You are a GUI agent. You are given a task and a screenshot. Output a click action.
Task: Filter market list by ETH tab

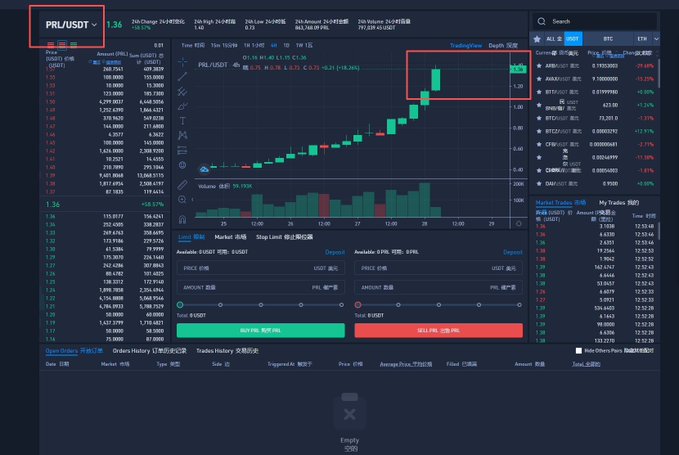[x=642, y=39]
